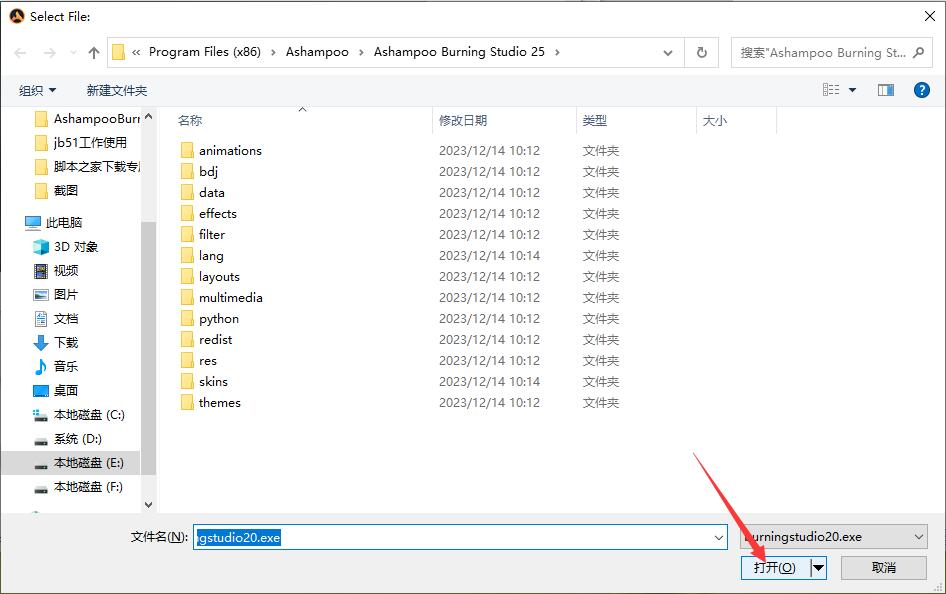Click the 打开(O) button

click(x=775, y=567)
